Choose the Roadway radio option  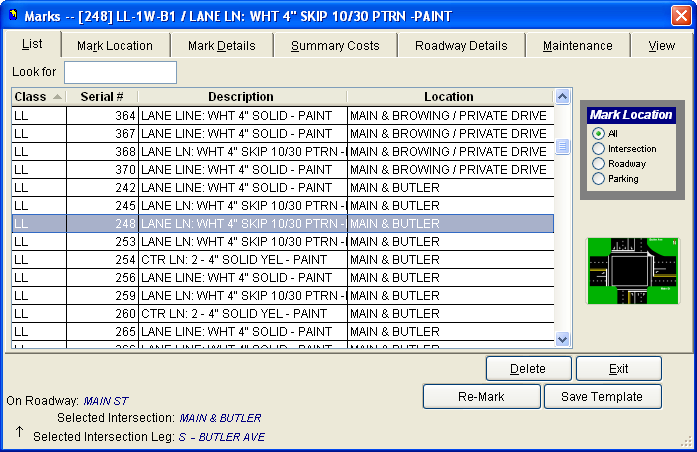point(598,164)
